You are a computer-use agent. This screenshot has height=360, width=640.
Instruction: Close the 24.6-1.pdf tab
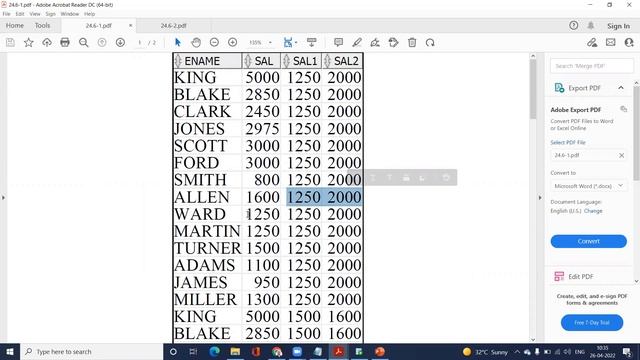click(x=131, y=25)
